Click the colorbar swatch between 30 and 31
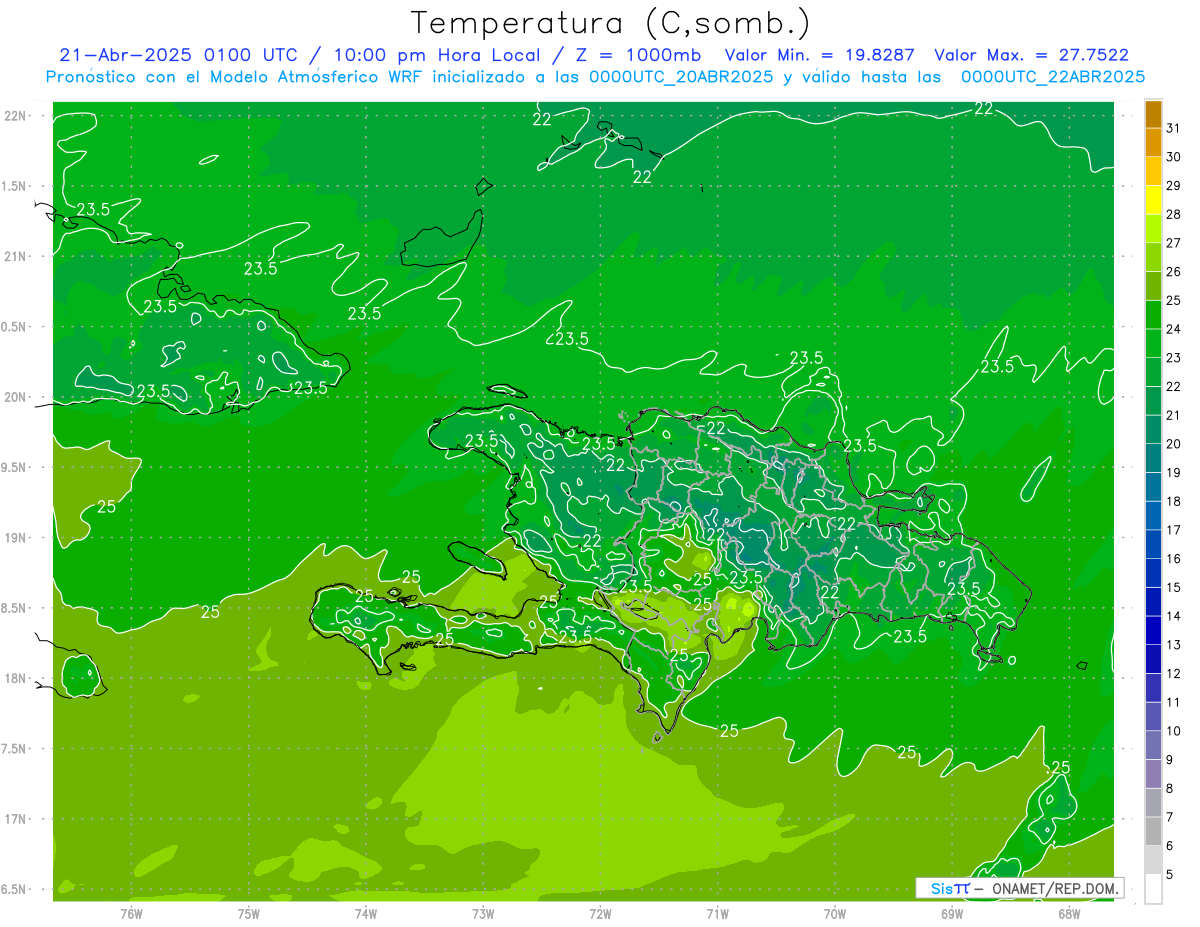1200x927 pixels. (1153, 142)
